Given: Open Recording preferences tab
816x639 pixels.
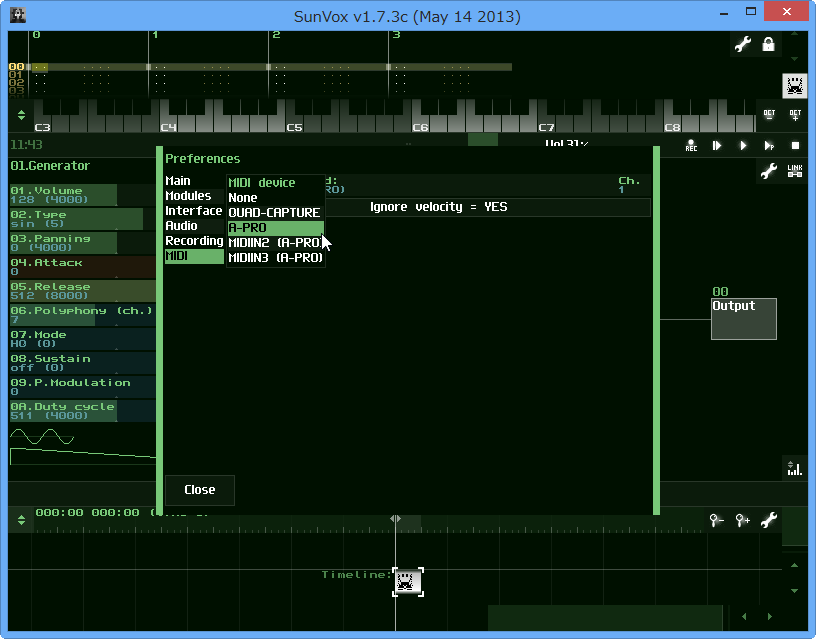Looking at the screenshot, I should [x=194, y=241].
